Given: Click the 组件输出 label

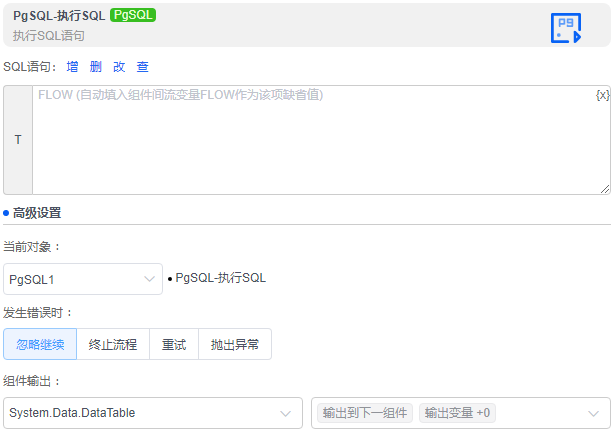Looking at the screenshot, I should [32, 381].
